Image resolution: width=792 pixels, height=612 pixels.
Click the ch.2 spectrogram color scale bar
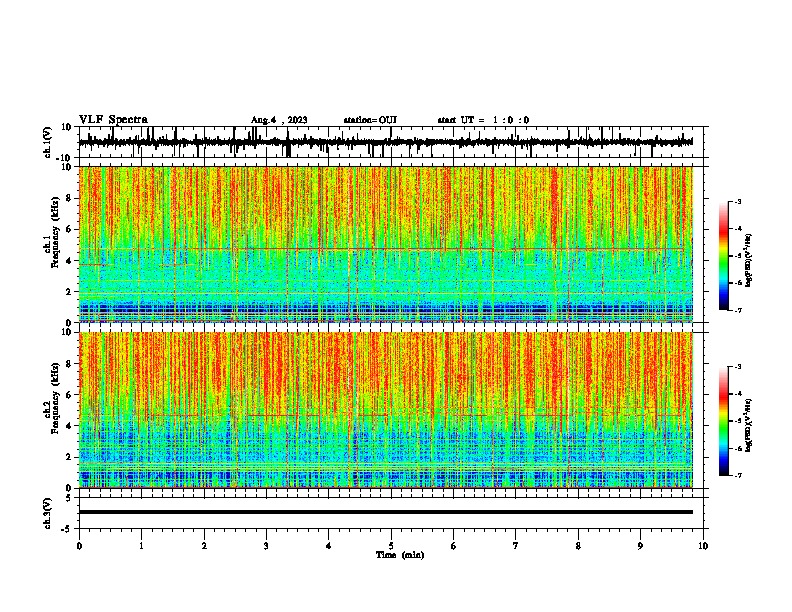723,421
